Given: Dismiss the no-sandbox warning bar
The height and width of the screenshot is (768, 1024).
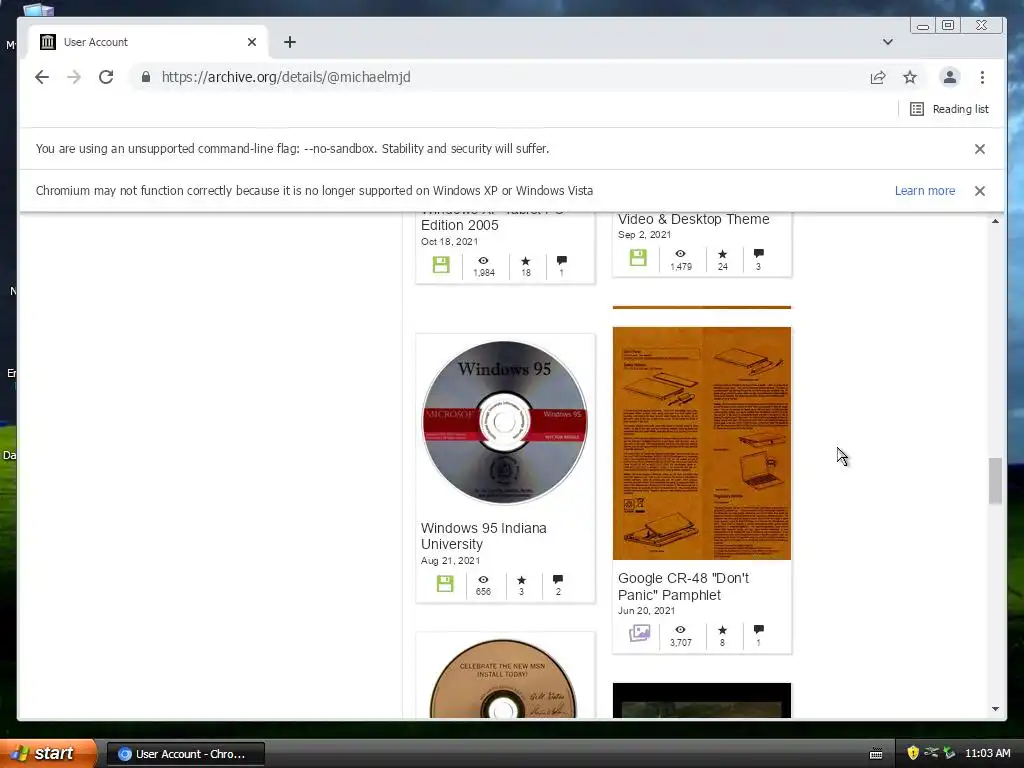Looking at the screenshot, I should pos(980,149).
